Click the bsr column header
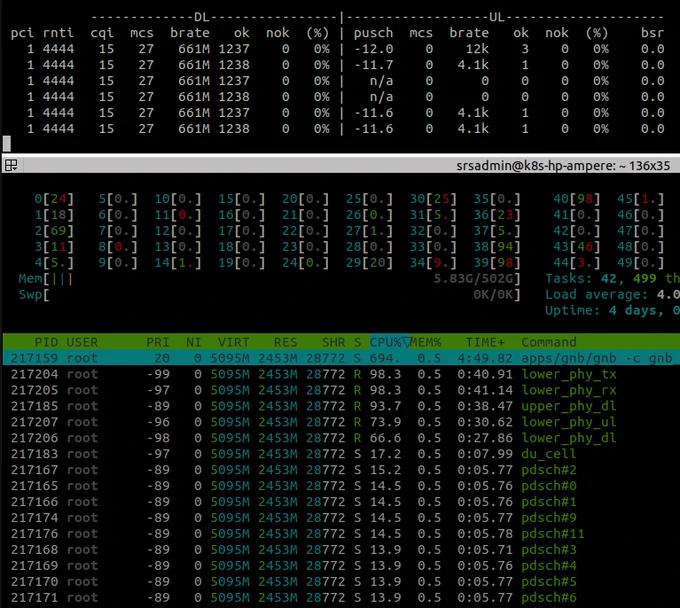The height and width of the screenshot is (608, 680). coord(653,33)
